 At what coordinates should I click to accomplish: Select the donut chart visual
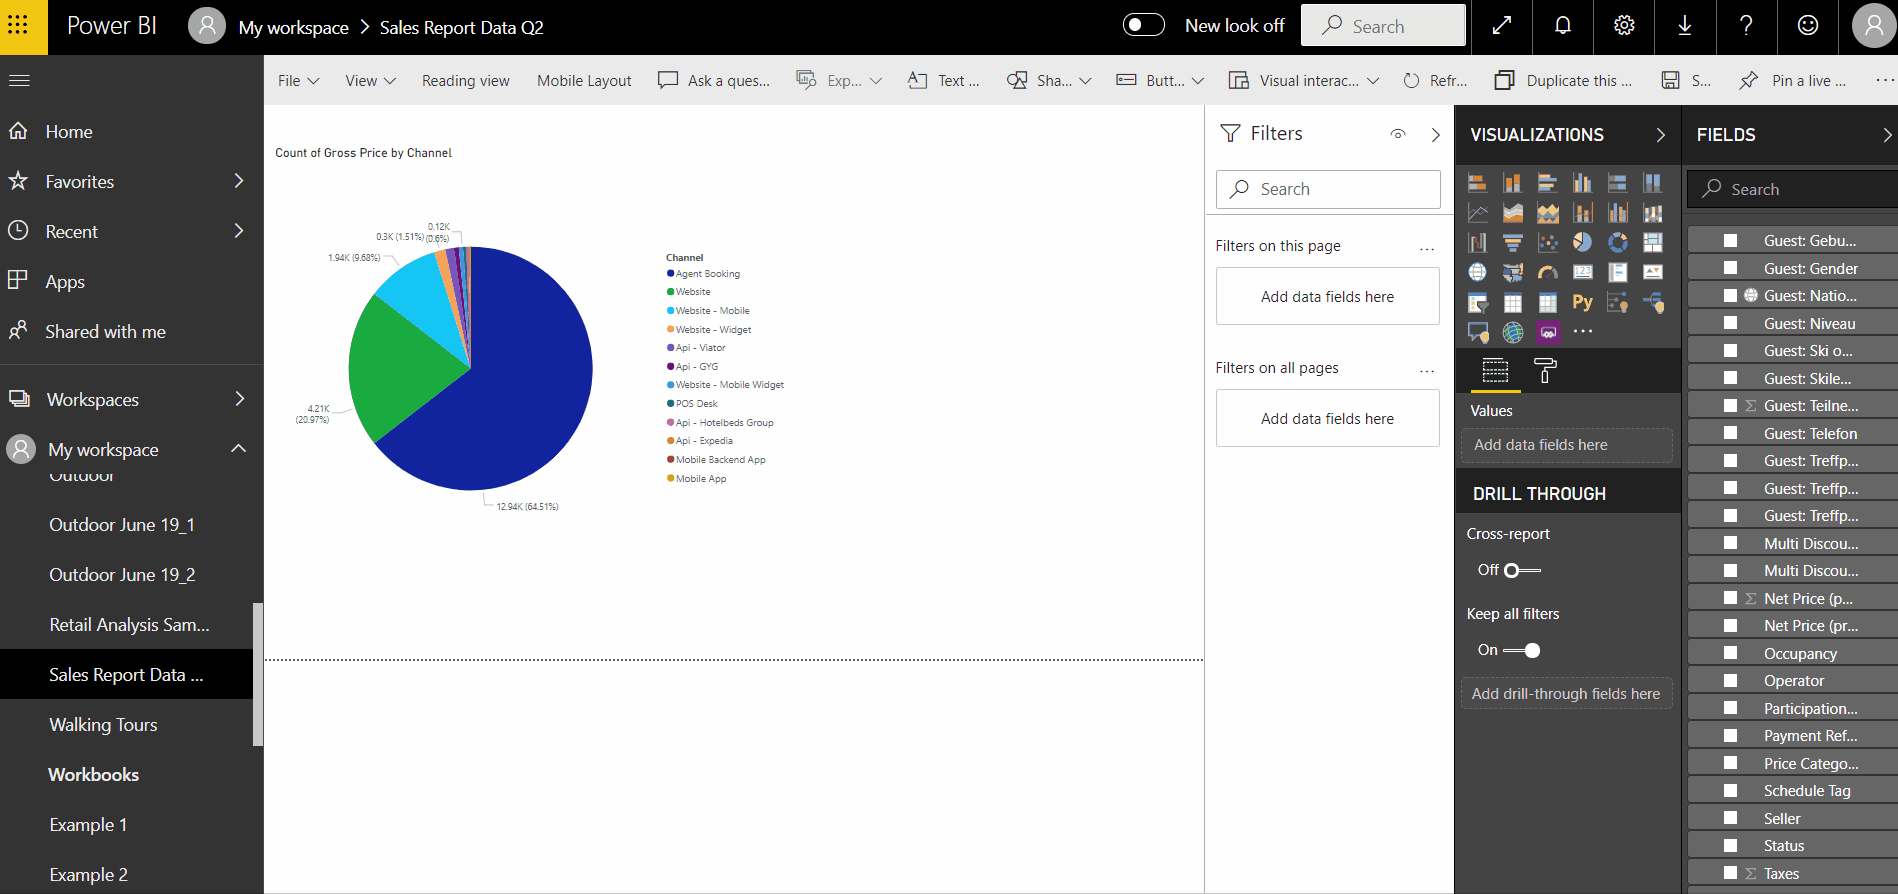1617,242
